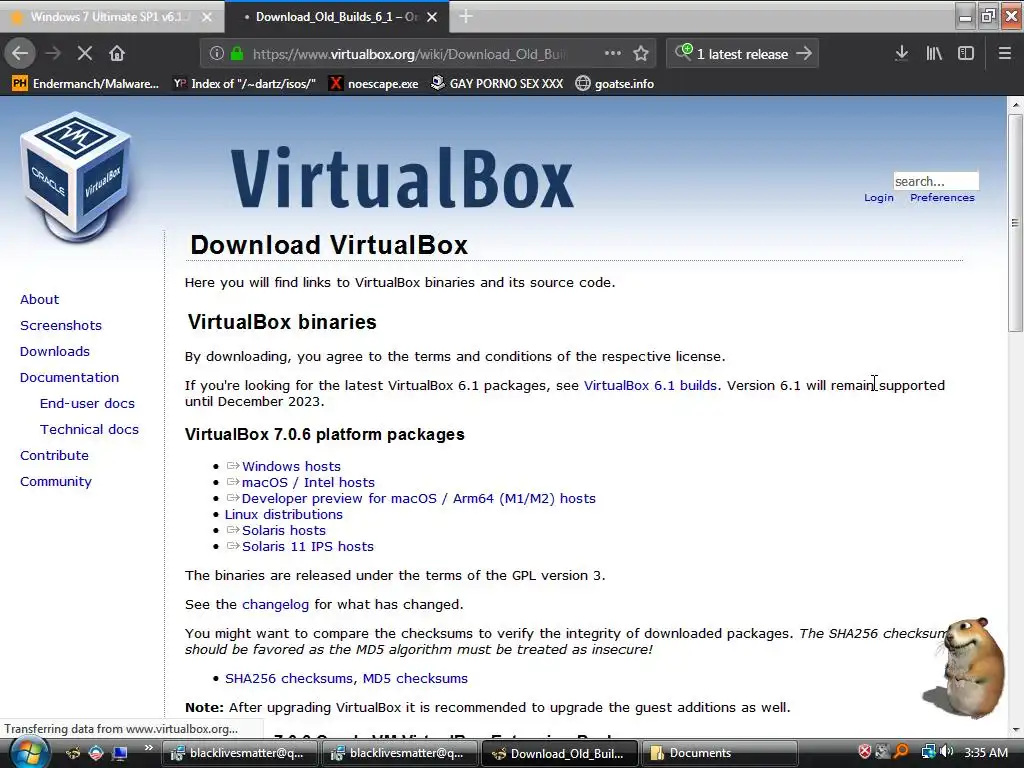The image size is (1024, 768).
Task: Open the SHA256 checksums link
Action: click(289, 678)
